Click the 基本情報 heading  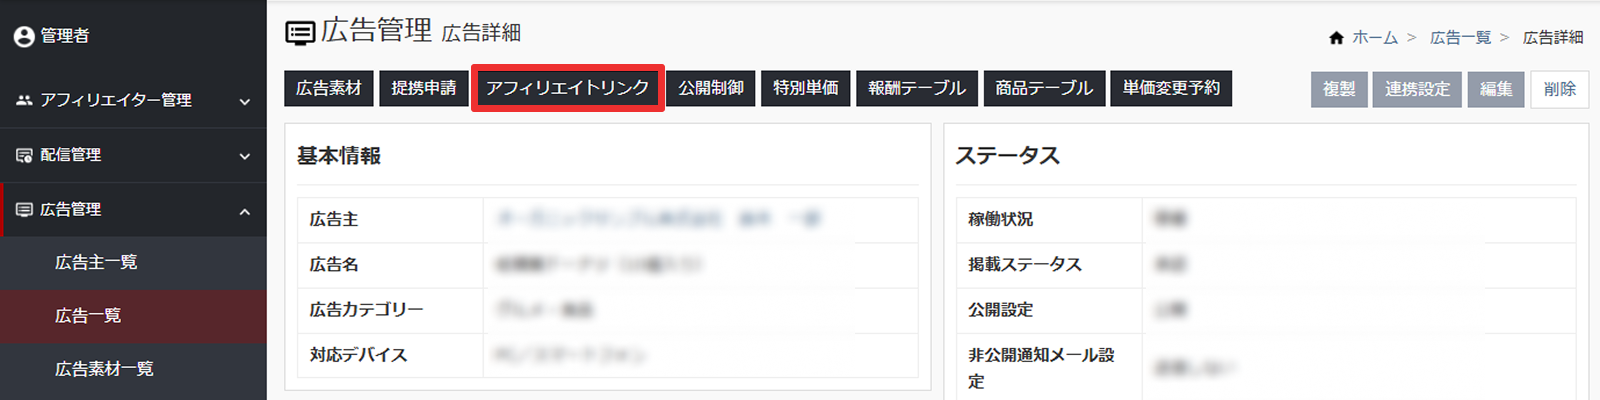339,156
